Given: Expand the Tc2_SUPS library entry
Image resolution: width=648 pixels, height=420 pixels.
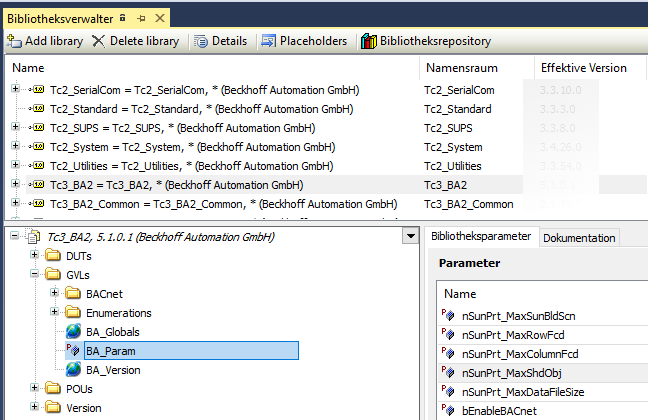Looking at the screenshot, I should pos(15,127).
